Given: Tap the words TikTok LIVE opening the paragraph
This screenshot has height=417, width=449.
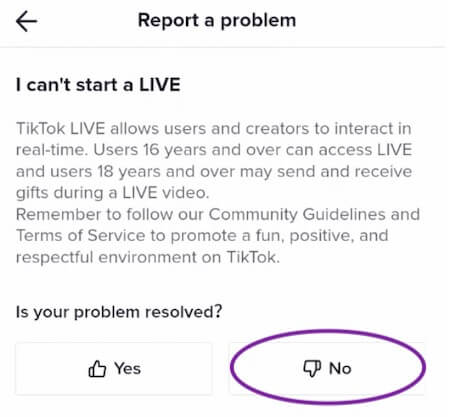Looking at the screenshot, I should (60, 129).
